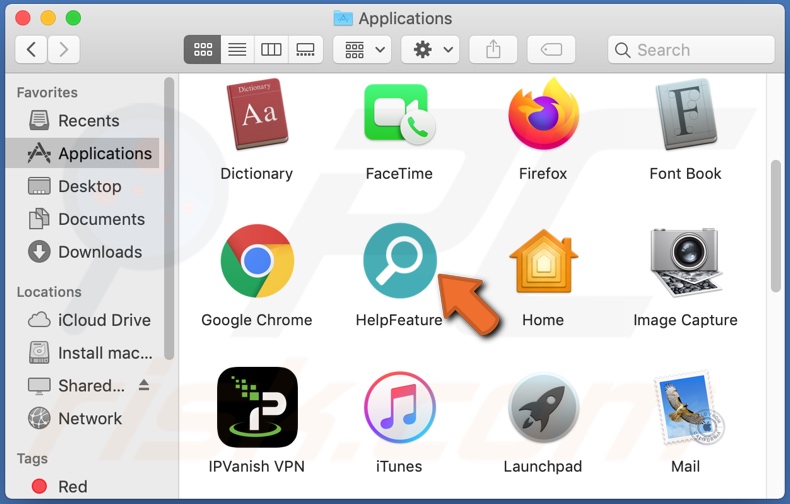Select the Home app icon
The width and height of the screenshot is (790, 504).
(543, 261)
